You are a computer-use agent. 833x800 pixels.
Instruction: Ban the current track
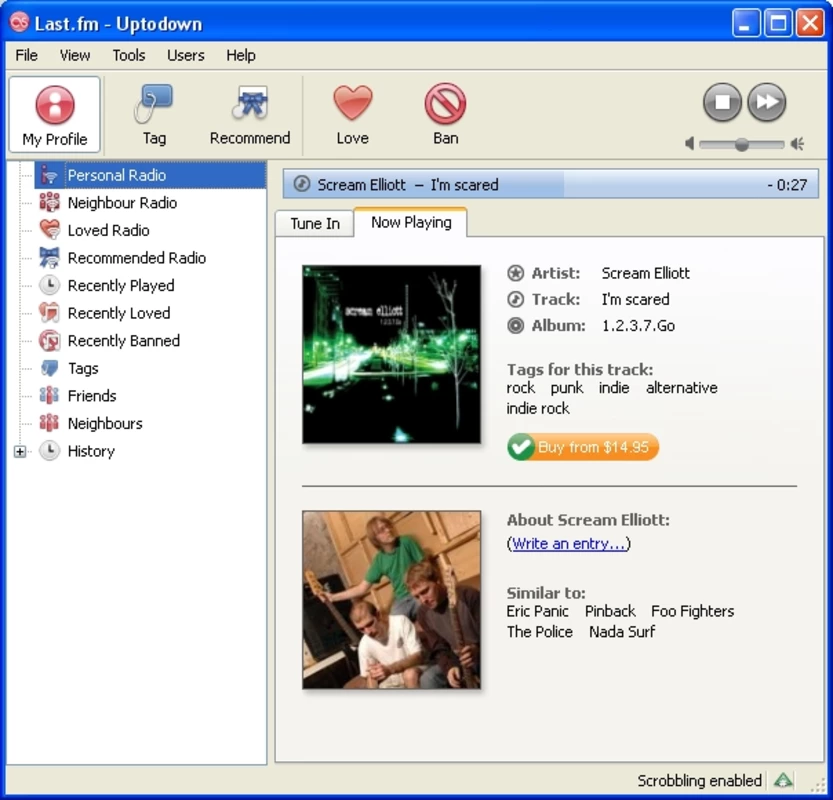445,114
